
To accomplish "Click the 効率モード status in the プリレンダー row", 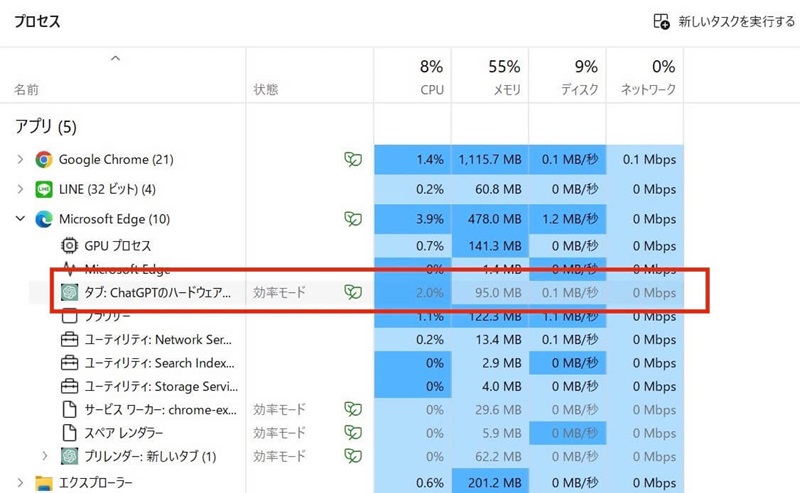I will [280, 456].
